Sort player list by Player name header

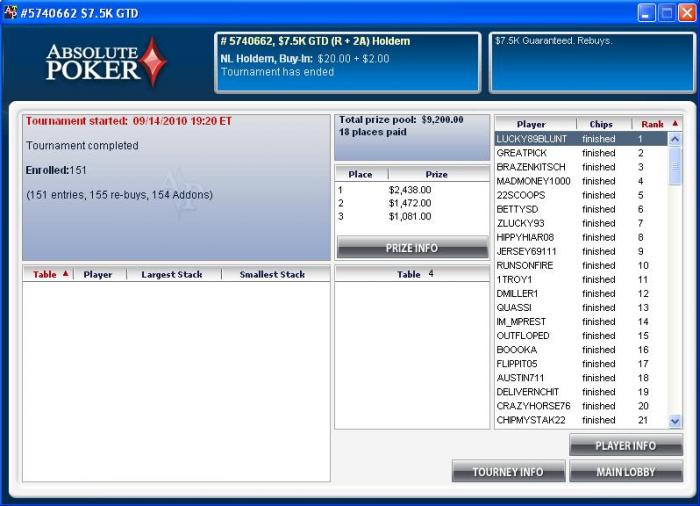point(531,124)
